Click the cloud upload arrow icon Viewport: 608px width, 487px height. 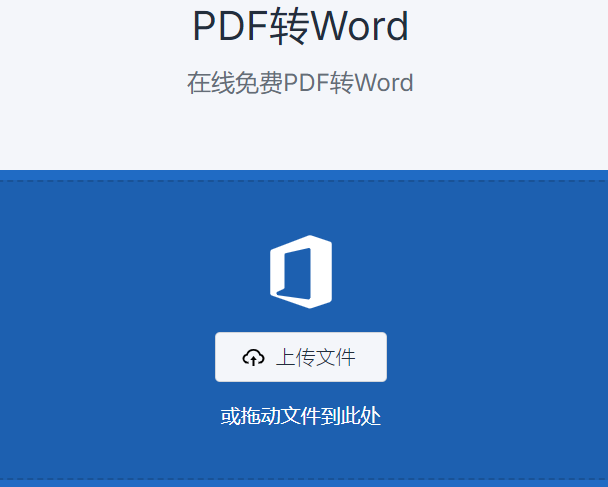tap(254, 357)
